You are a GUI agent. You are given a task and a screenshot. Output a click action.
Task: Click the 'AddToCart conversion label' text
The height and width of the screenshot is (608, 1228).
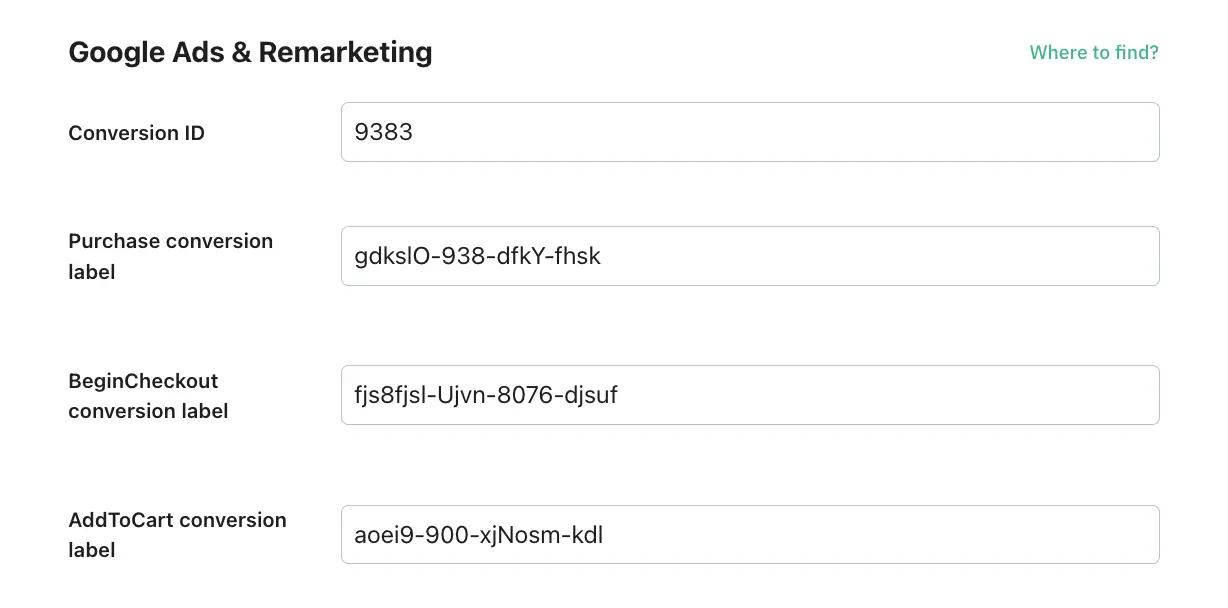point(177,535)
